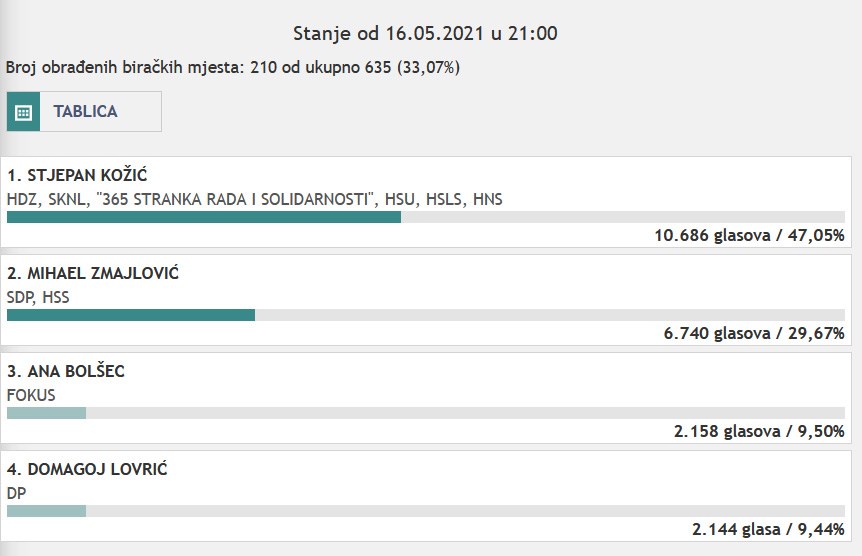Click the Stanje od 16.05.2021 heading
The width and height of the screenshot is (862, 556).
[x=425, y=34]
